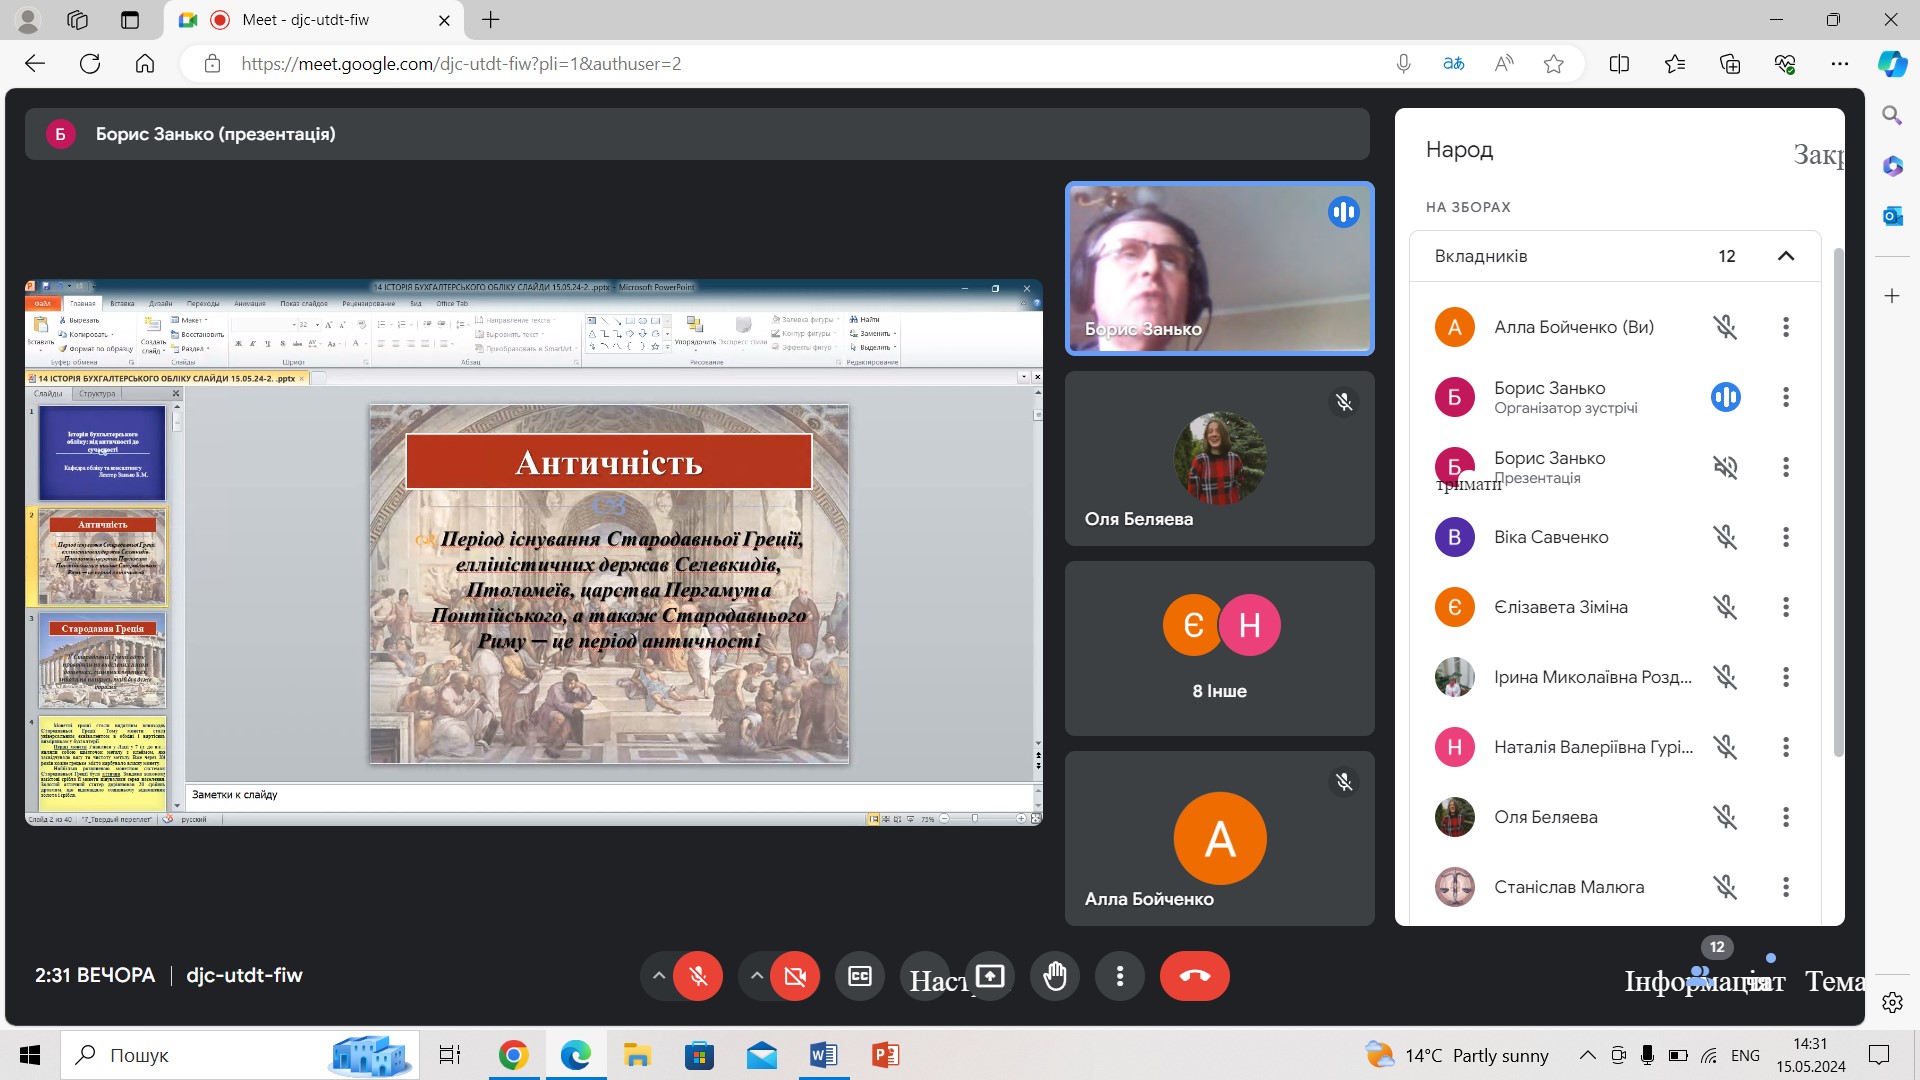Screen dimensions: 1920x1080
Task: Click muted mic icon for Віка Савченко
Action: click(x=1725, y=537)
